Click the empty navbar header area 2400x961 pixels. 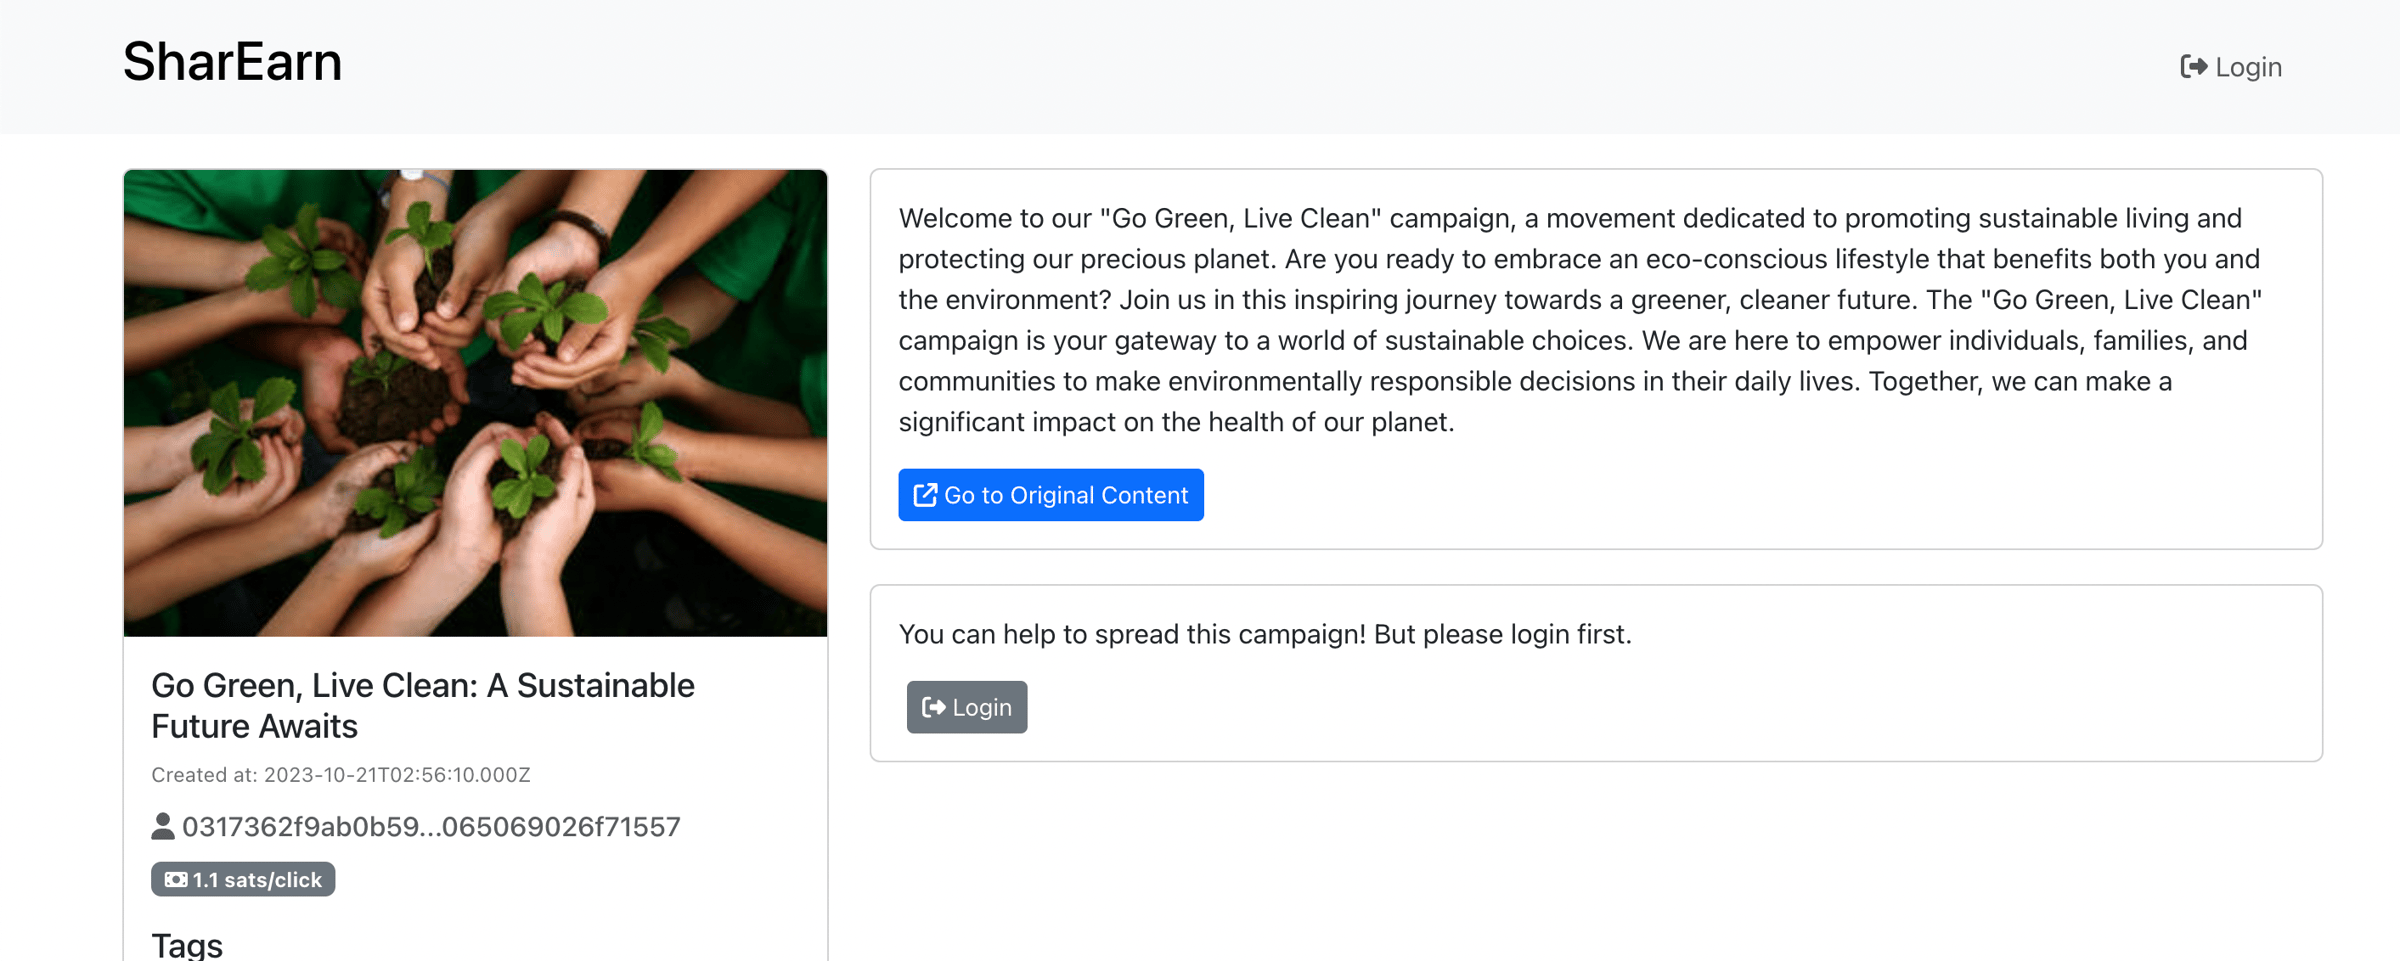point(1200,67)
